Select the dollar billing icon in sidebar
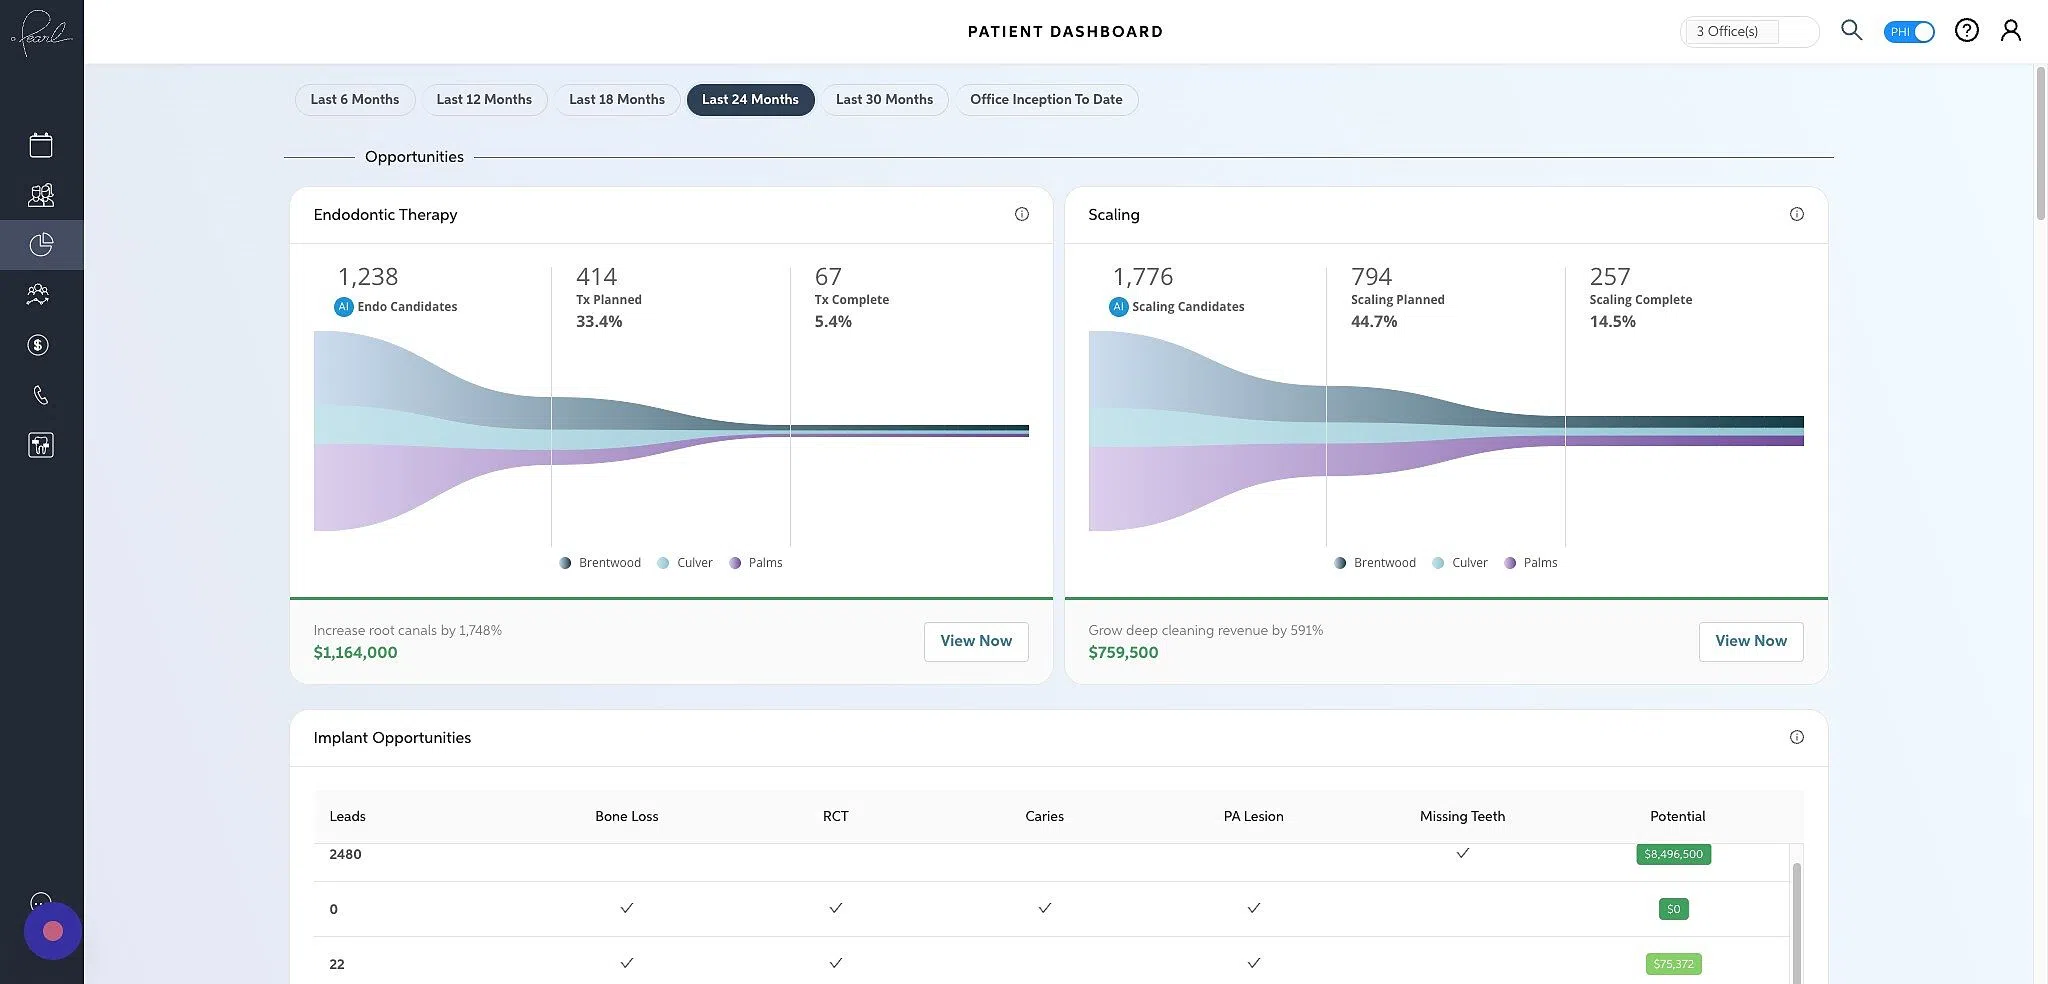Screen dimensions: 2048x984 pyautogui.click(x=38, y=344)
